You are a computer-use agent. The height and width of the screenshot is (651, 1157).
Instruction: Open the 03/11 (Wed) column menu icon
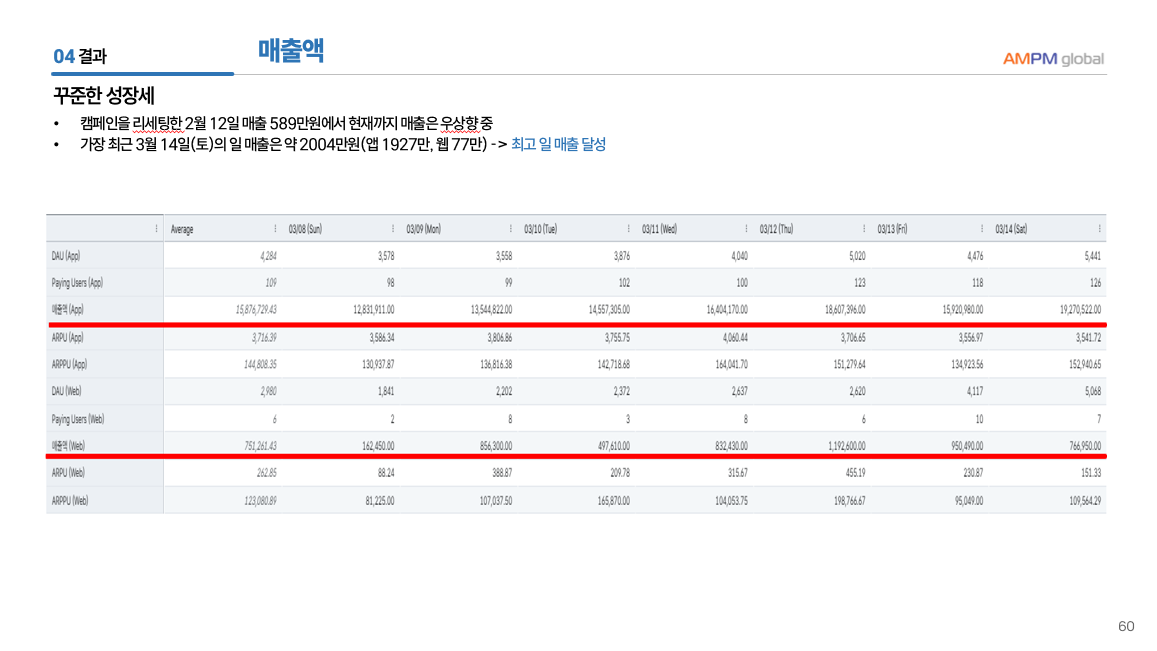[747, 229]
